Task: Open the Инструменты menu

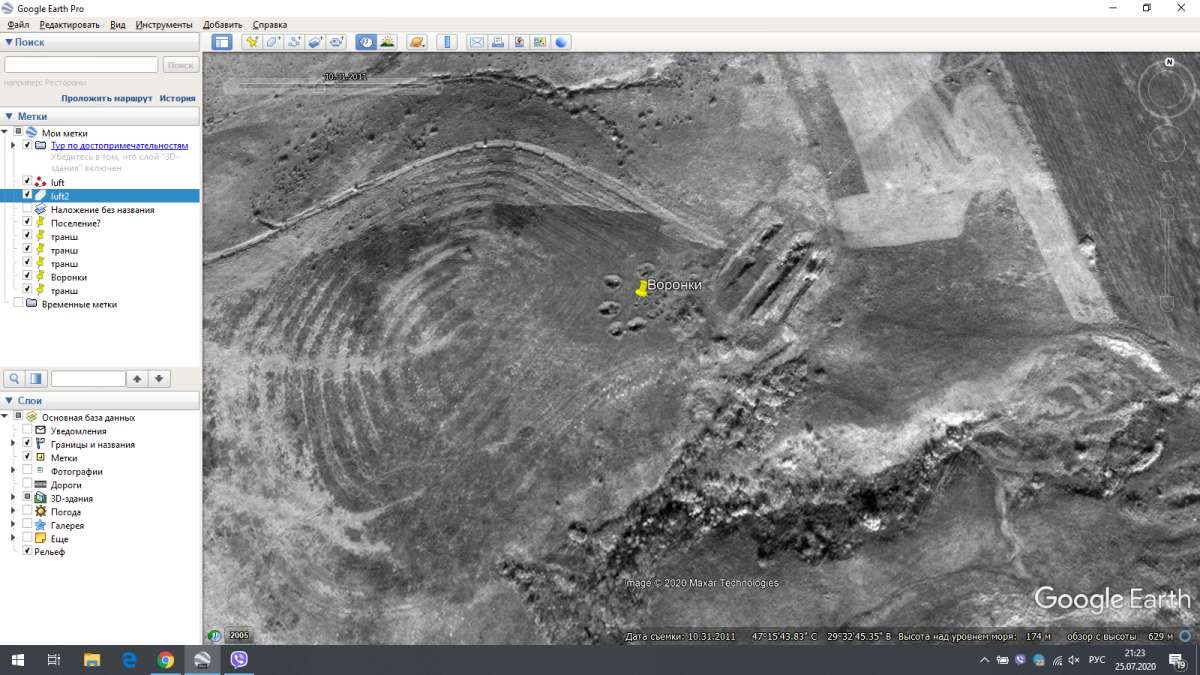Action: coord(164,24)
